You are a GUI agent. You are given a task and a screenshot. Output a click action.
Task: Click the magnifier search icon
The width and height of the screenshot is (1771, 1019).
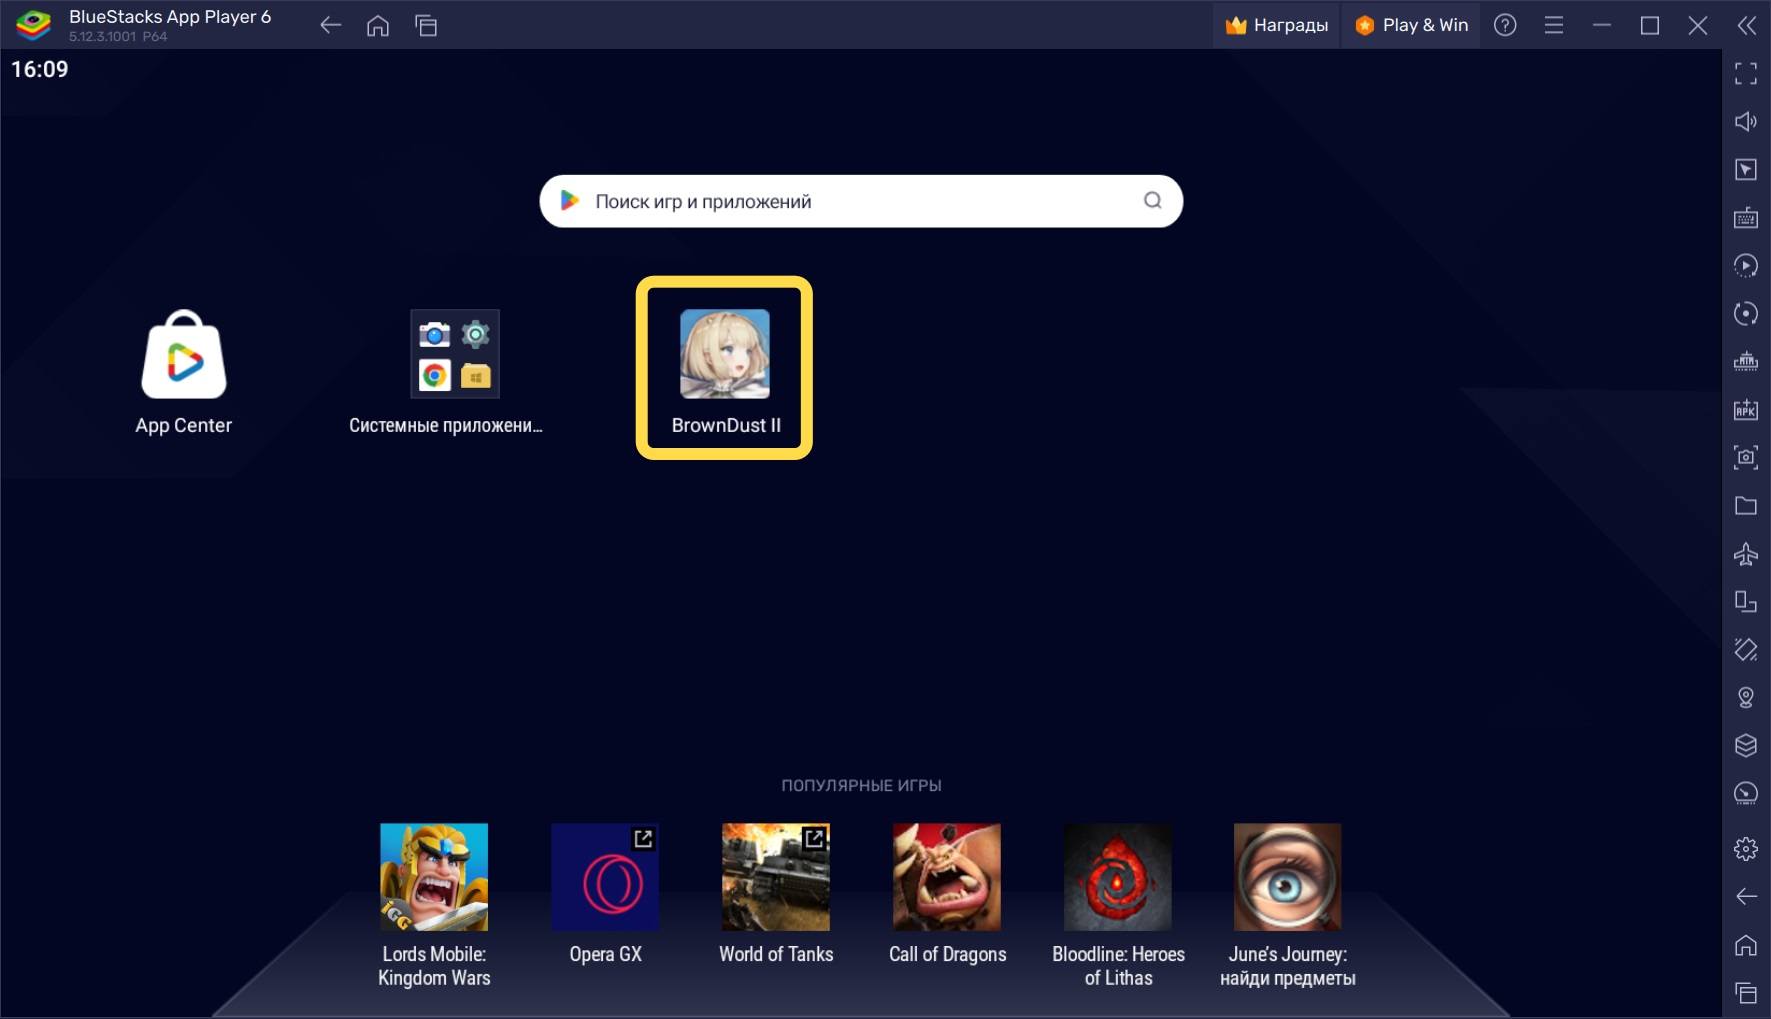(x=1153, y=200)
